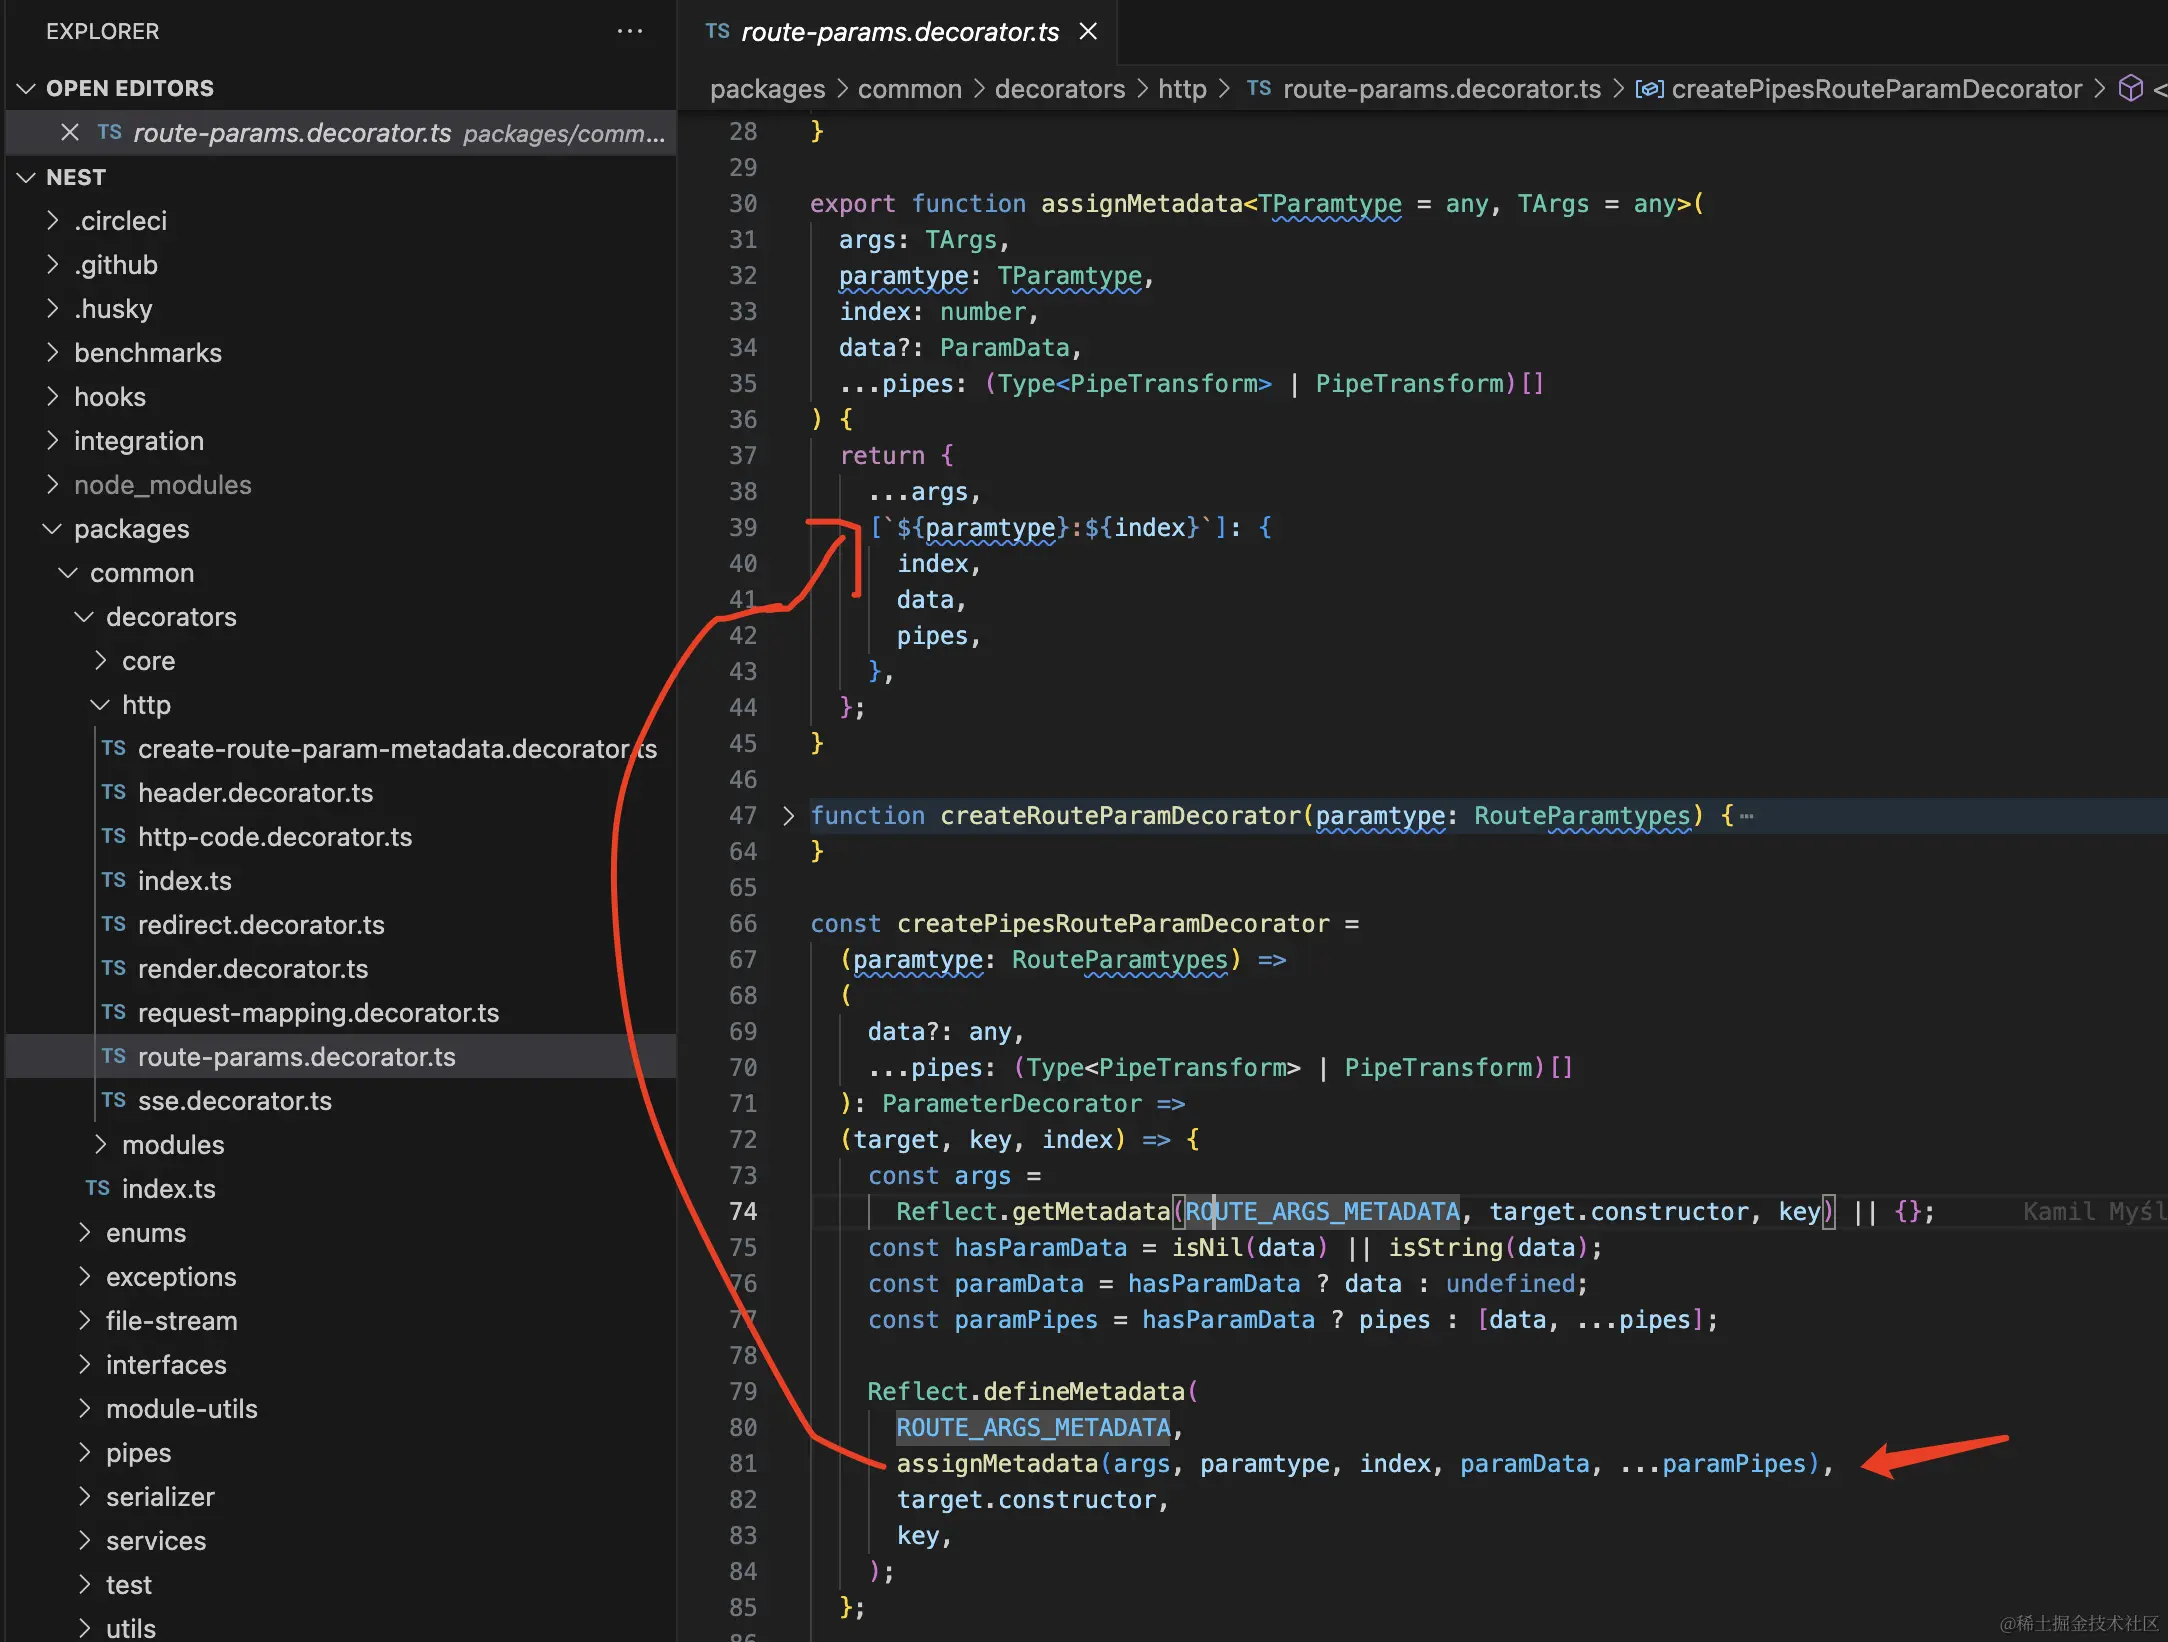The height and width of the screenshot is (1642, 2168).
Task: Click the packages breadcrumb segment
Action: click(767, 89)
